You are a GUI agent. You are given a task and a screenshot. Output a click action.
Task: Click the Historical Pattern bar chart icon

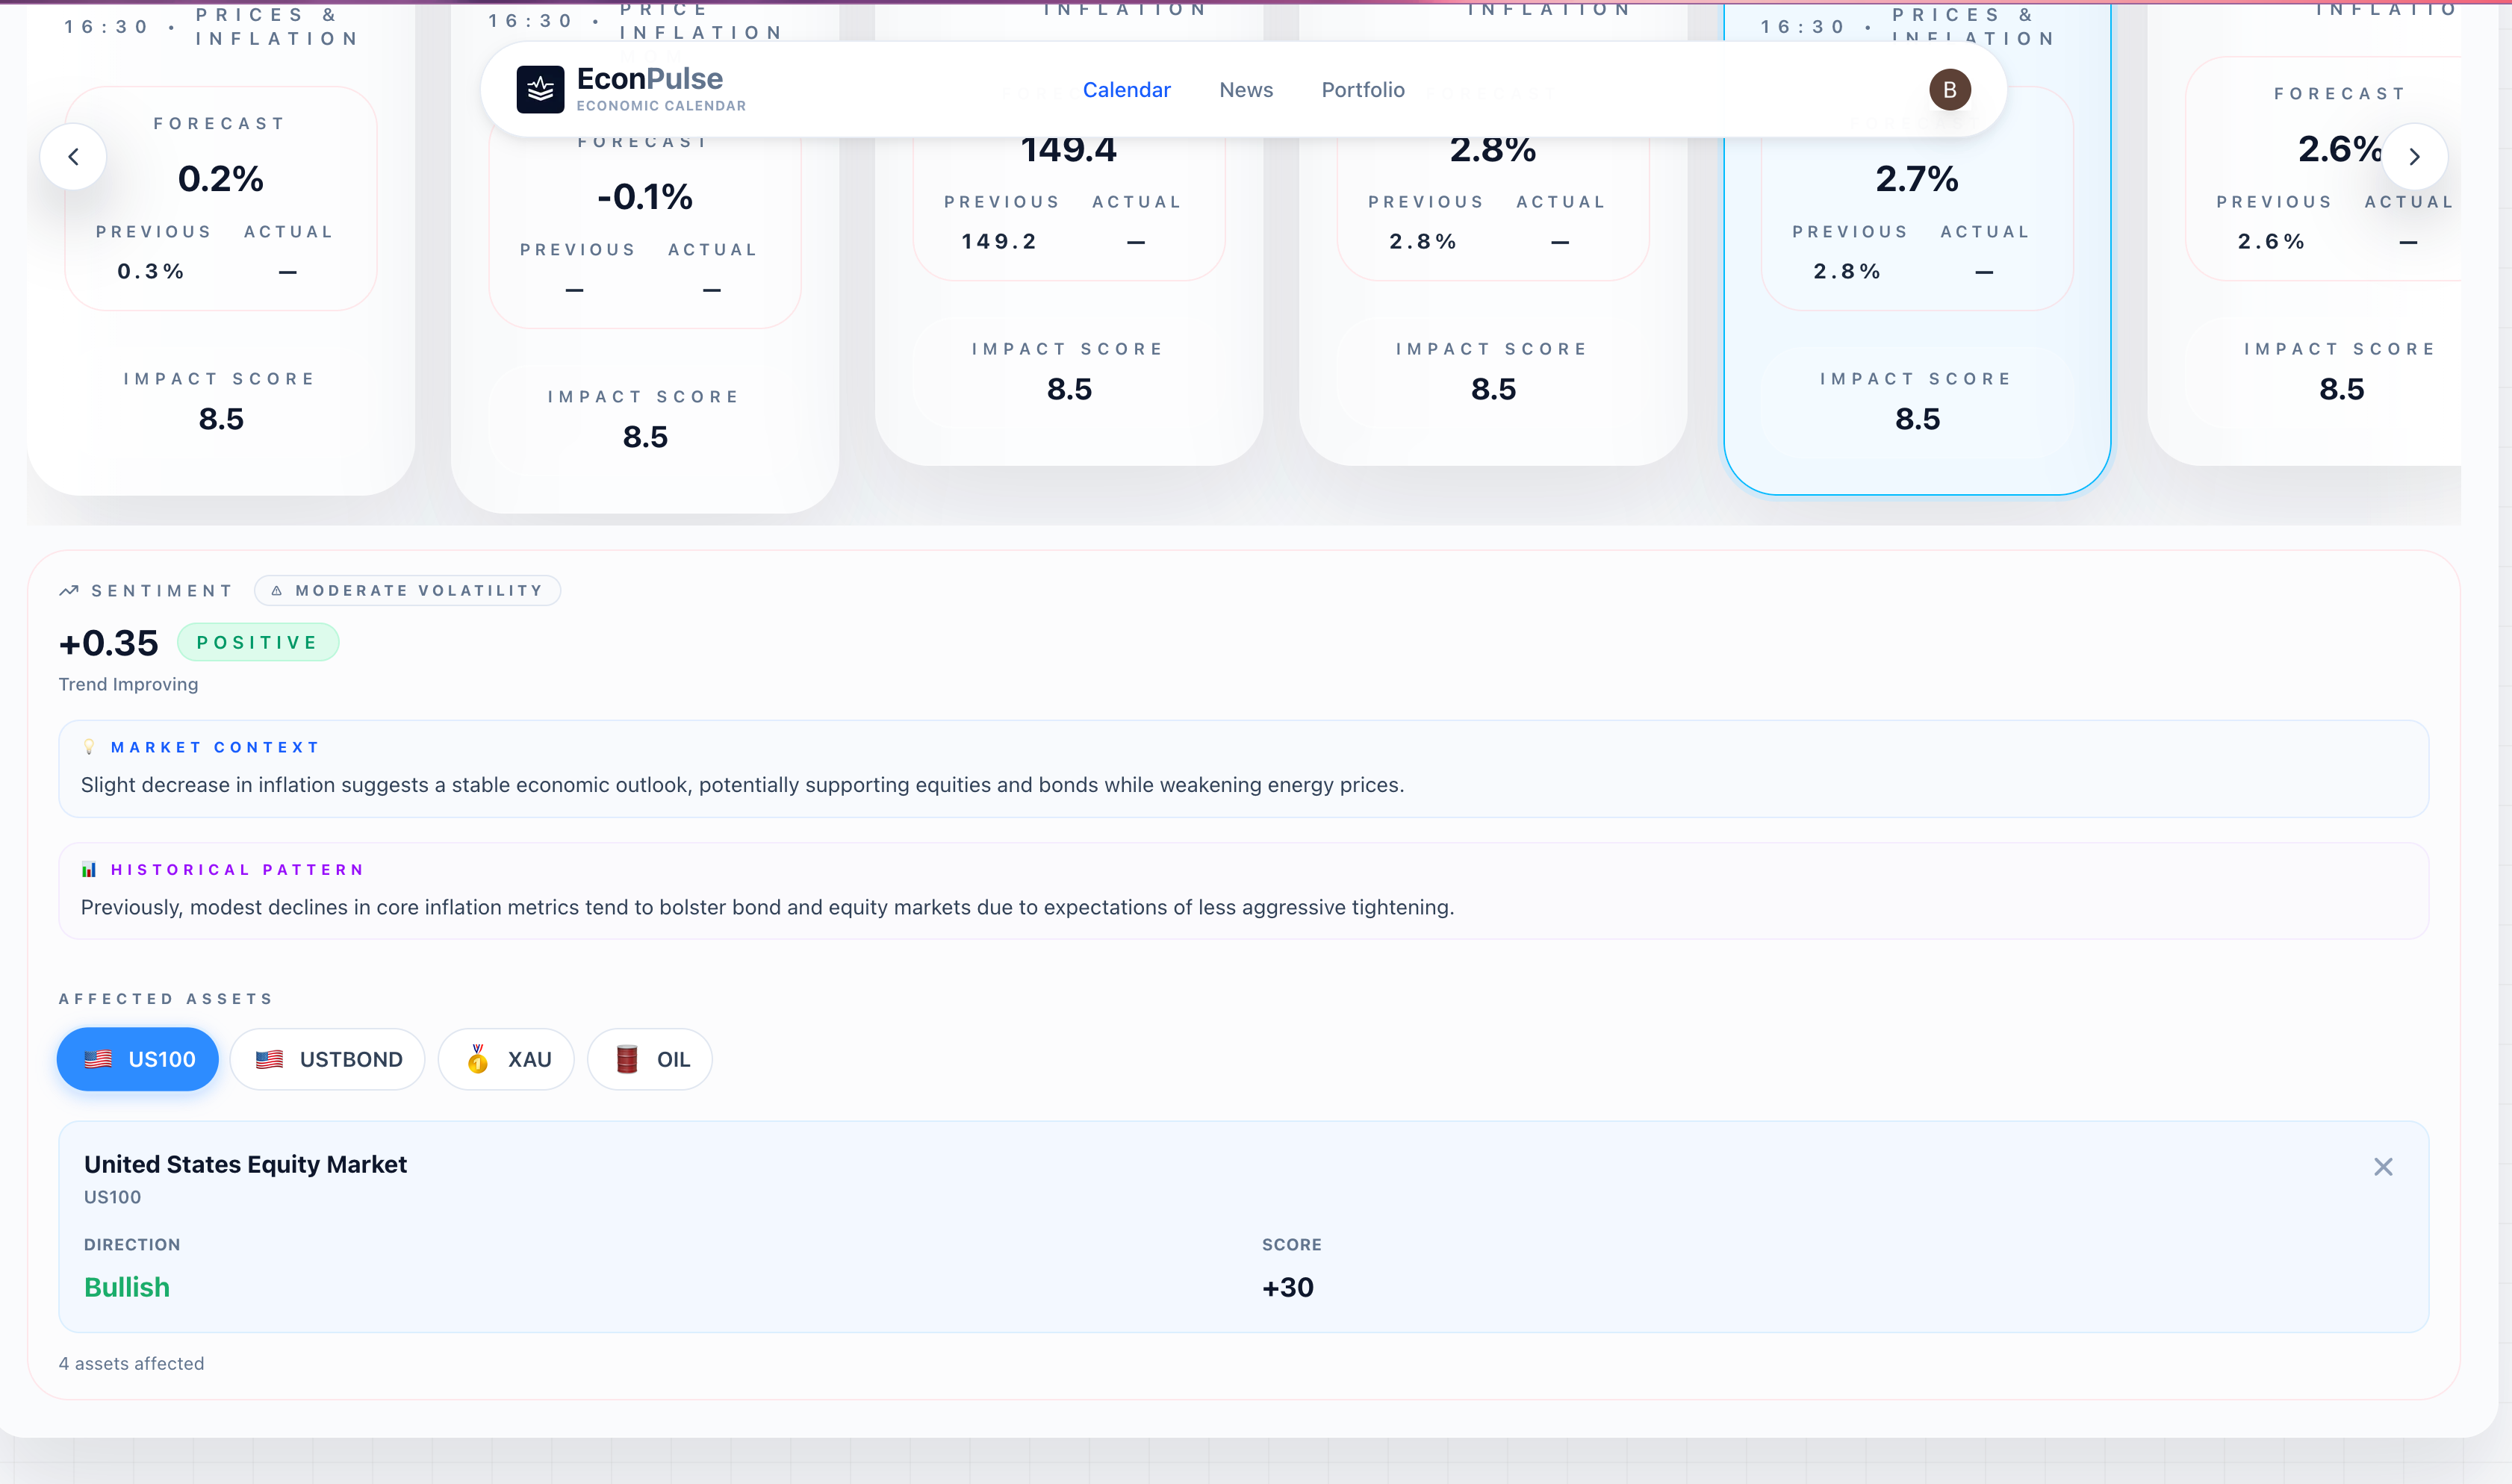coord(90,870)
